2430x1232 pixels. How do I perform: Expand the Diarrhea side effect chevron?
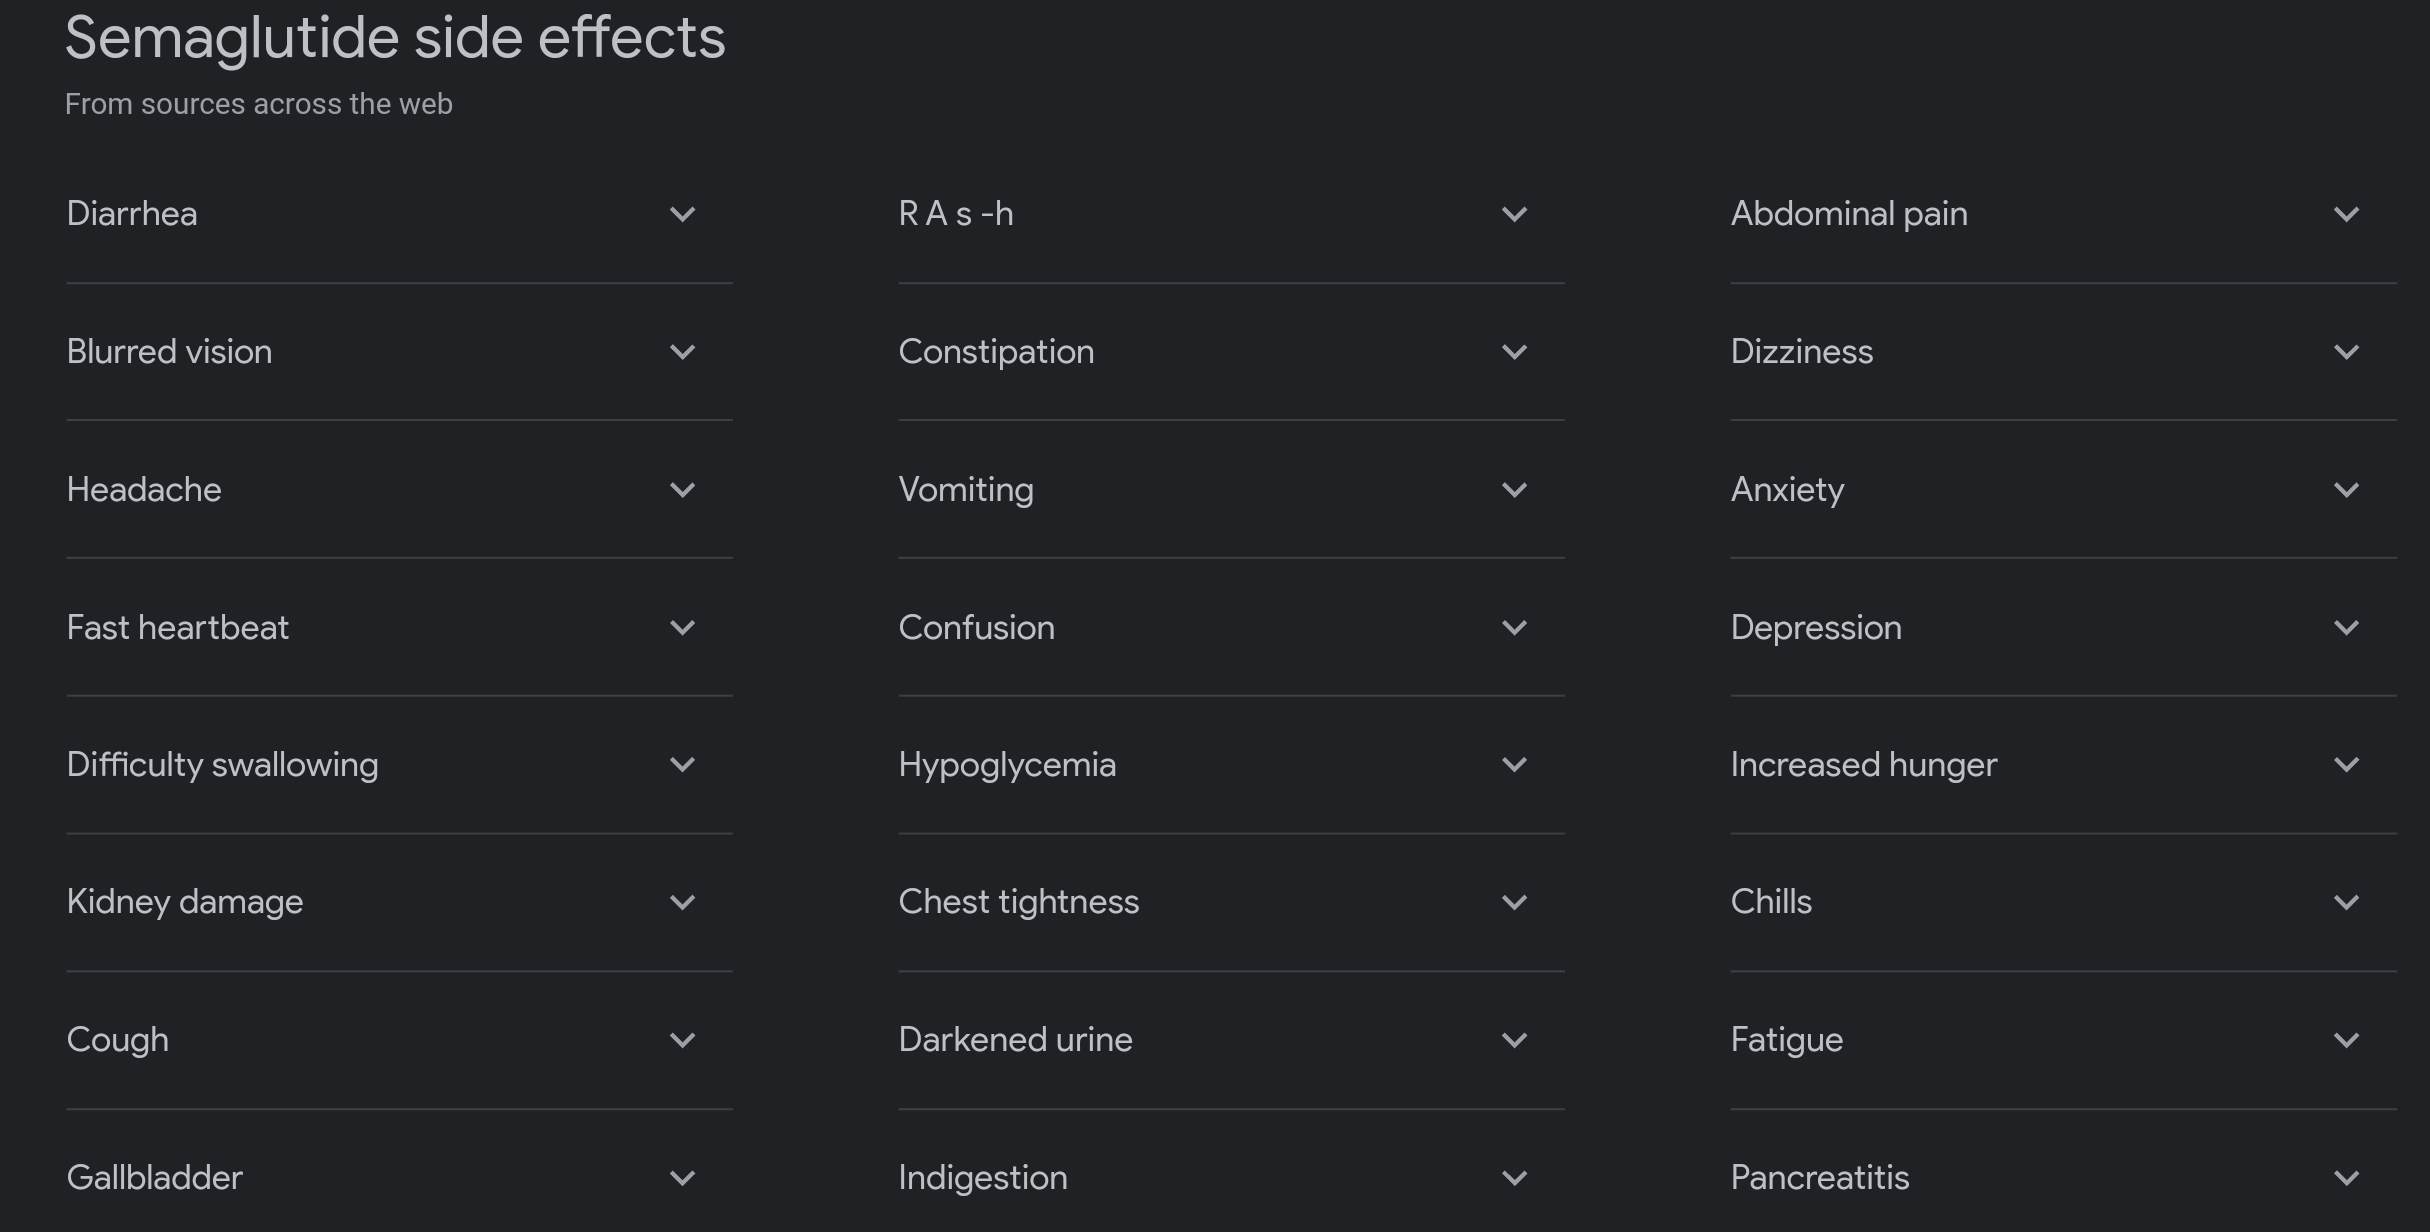(682, 214)
